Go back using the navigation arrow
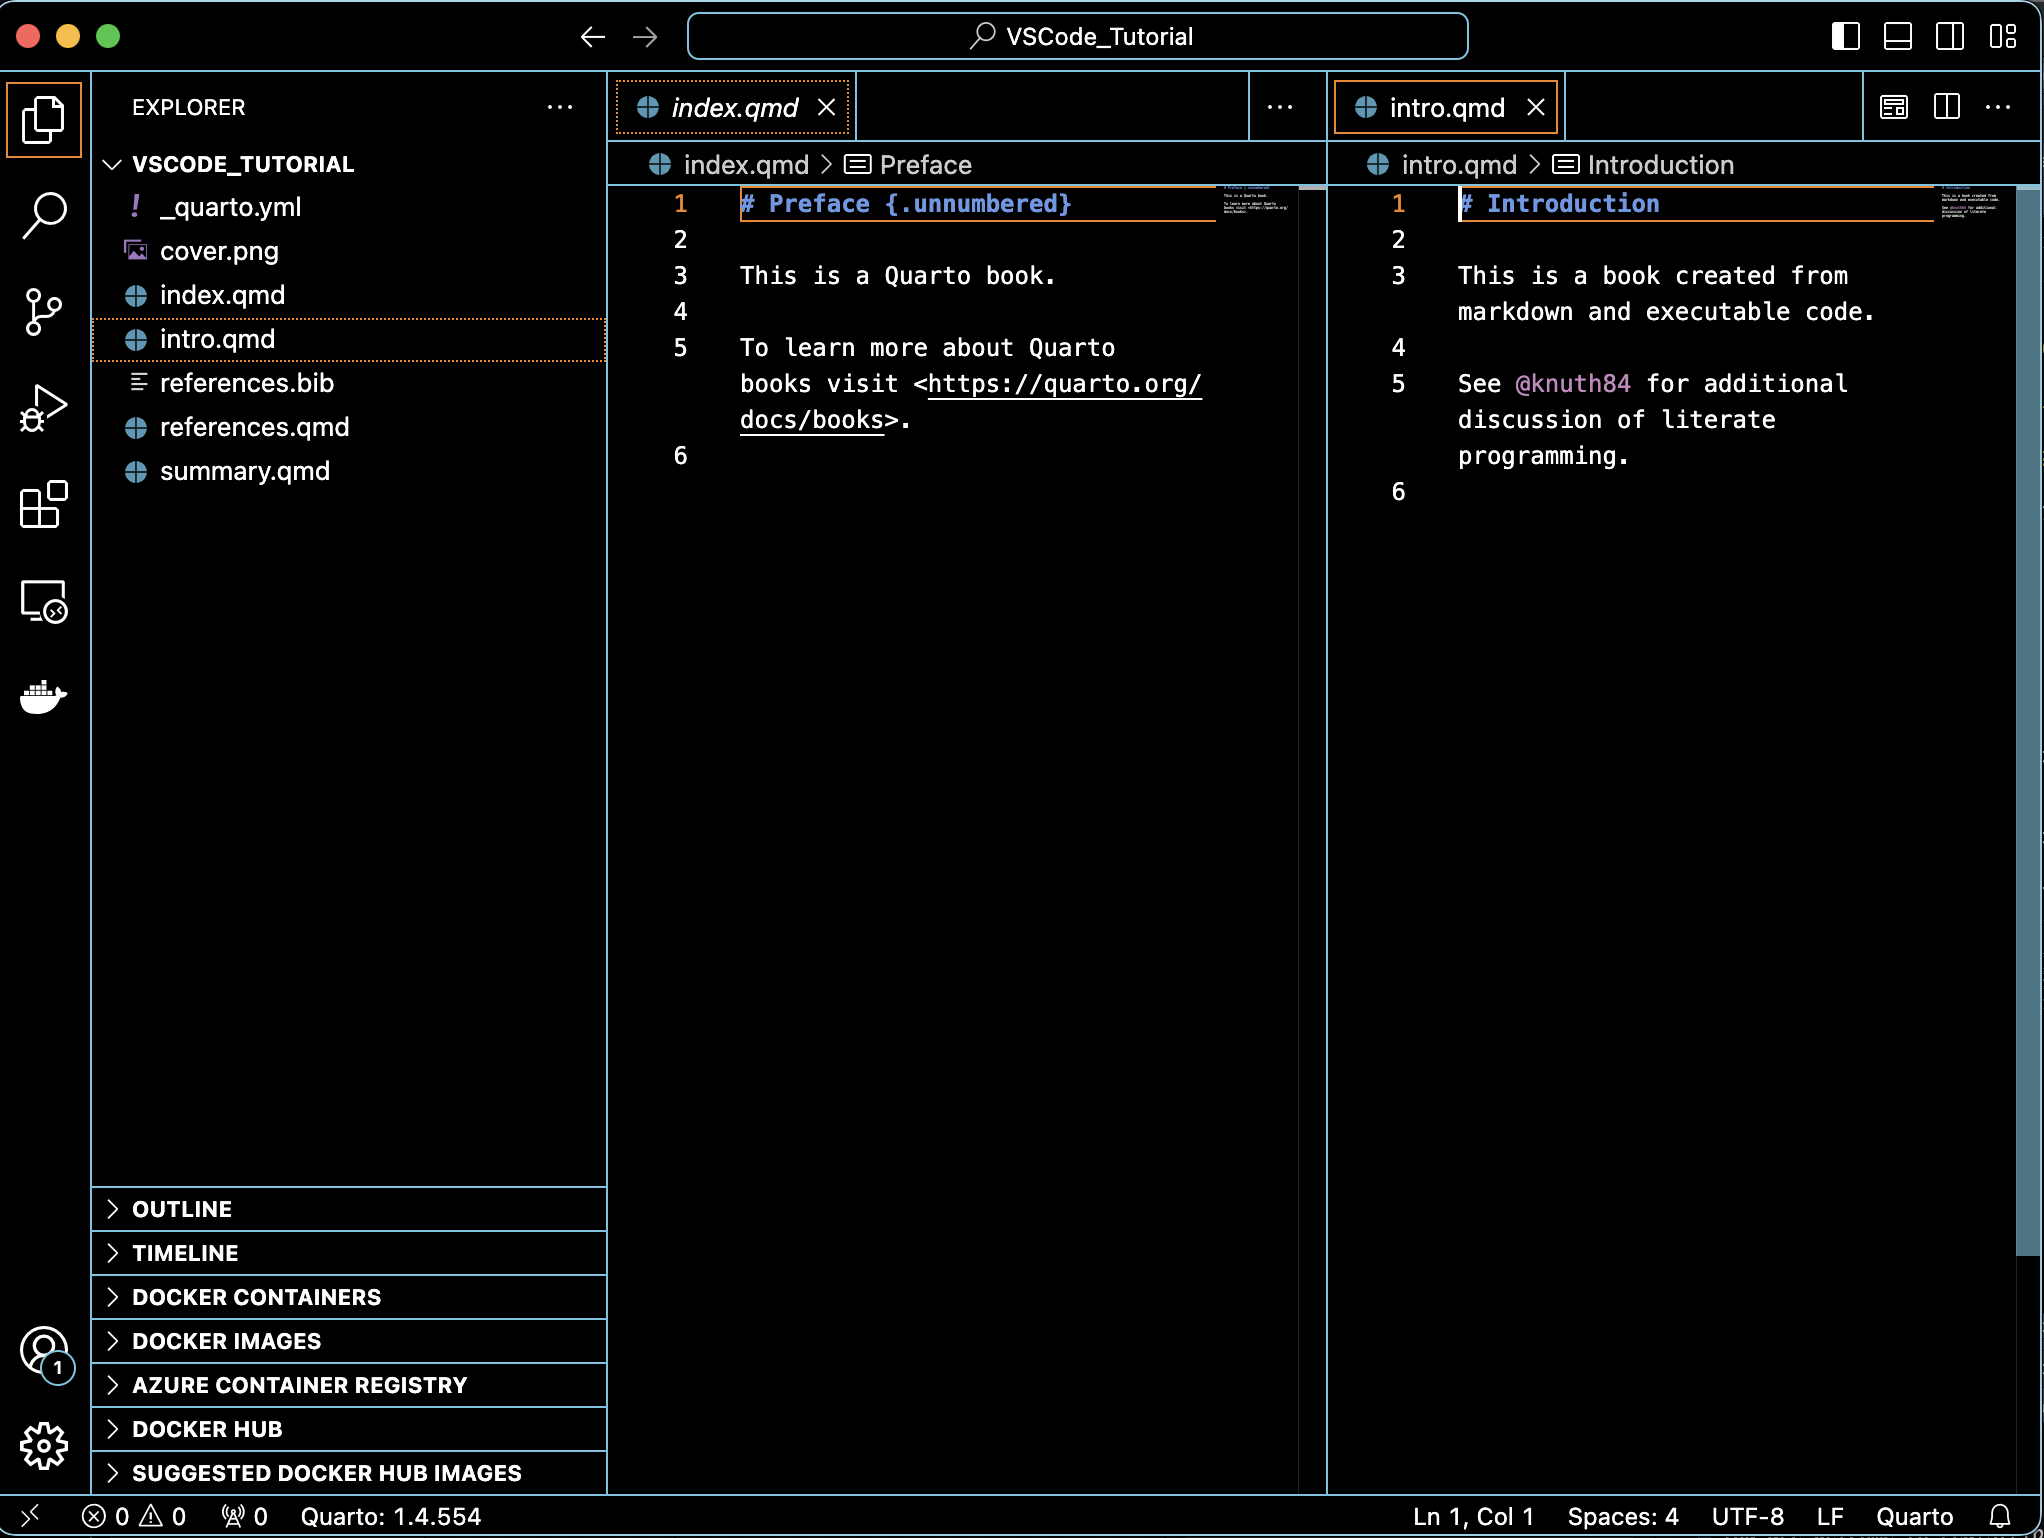This screenshot has width=2044, height=1538. [593, 37]
